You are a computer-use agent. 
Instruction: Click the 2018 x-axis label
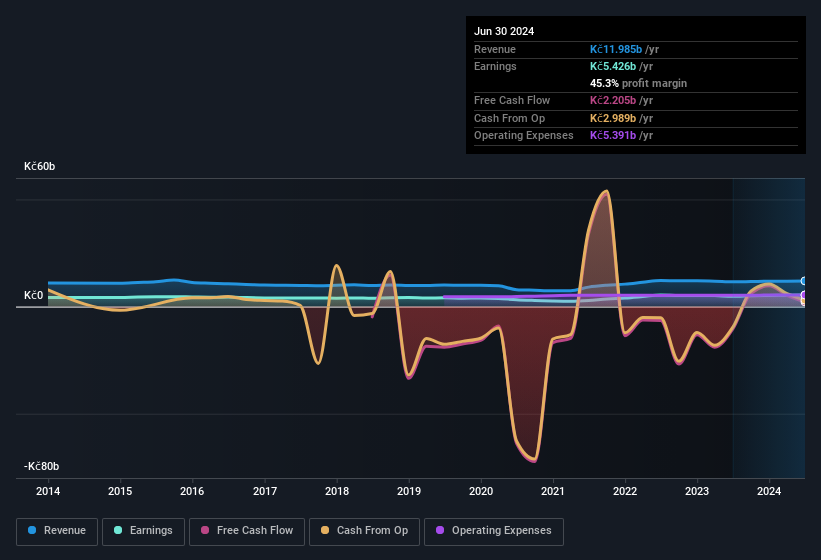click(337, 491)
